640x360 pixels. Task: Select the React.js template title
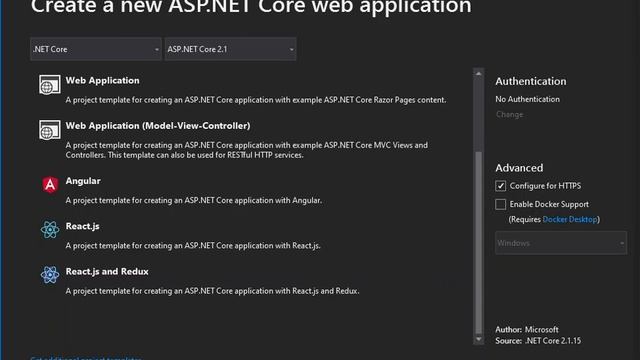click(82, 226)
